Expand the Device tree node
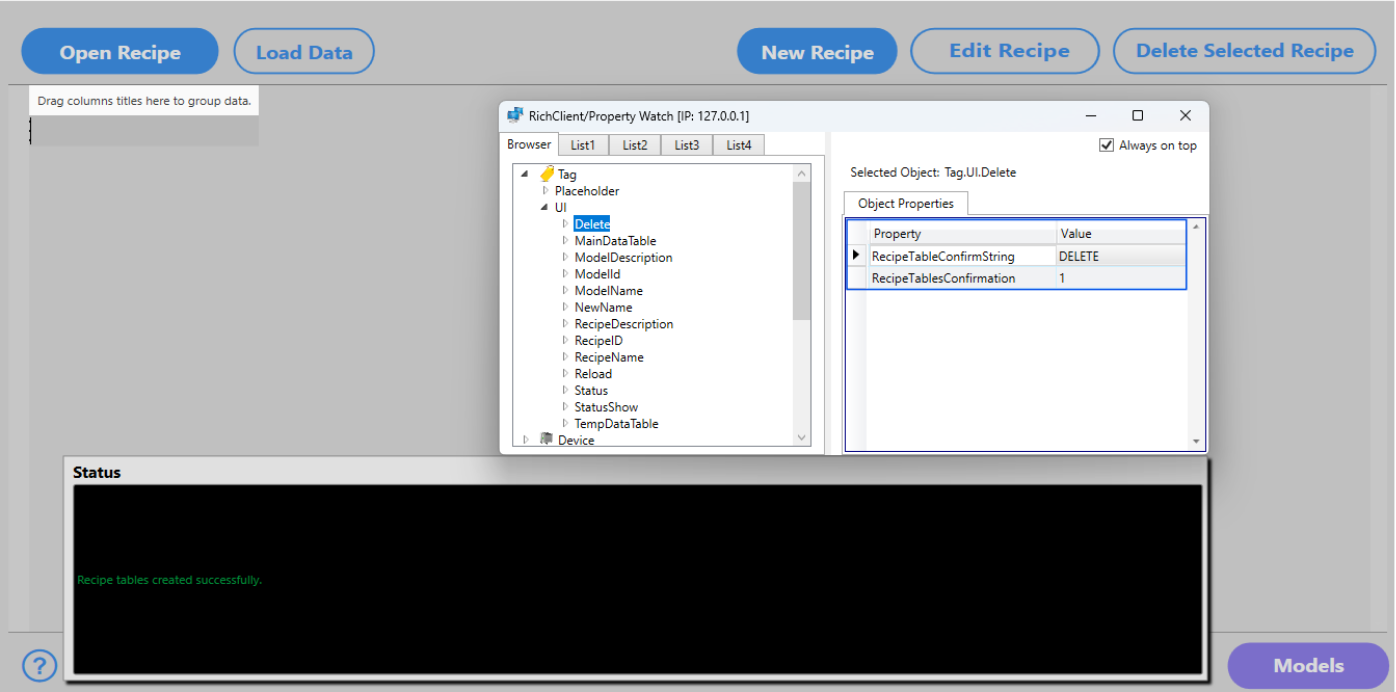Viewport: 1396px width, 692px height. tap(526, 440)
